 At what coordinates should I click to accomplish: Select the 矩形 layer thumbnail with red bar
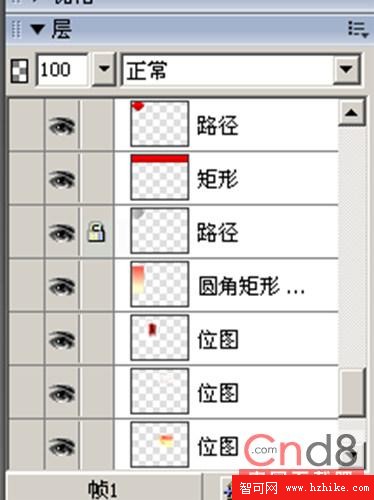(x=160, y=177)
